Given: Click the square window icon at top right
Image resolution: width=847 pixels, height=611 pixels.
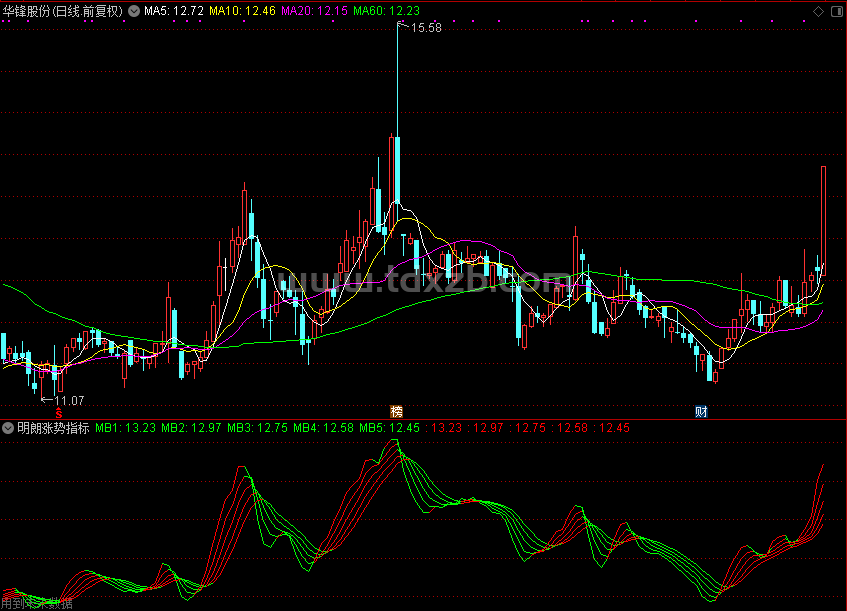Looking at the screenshot, I should (836, 10).
